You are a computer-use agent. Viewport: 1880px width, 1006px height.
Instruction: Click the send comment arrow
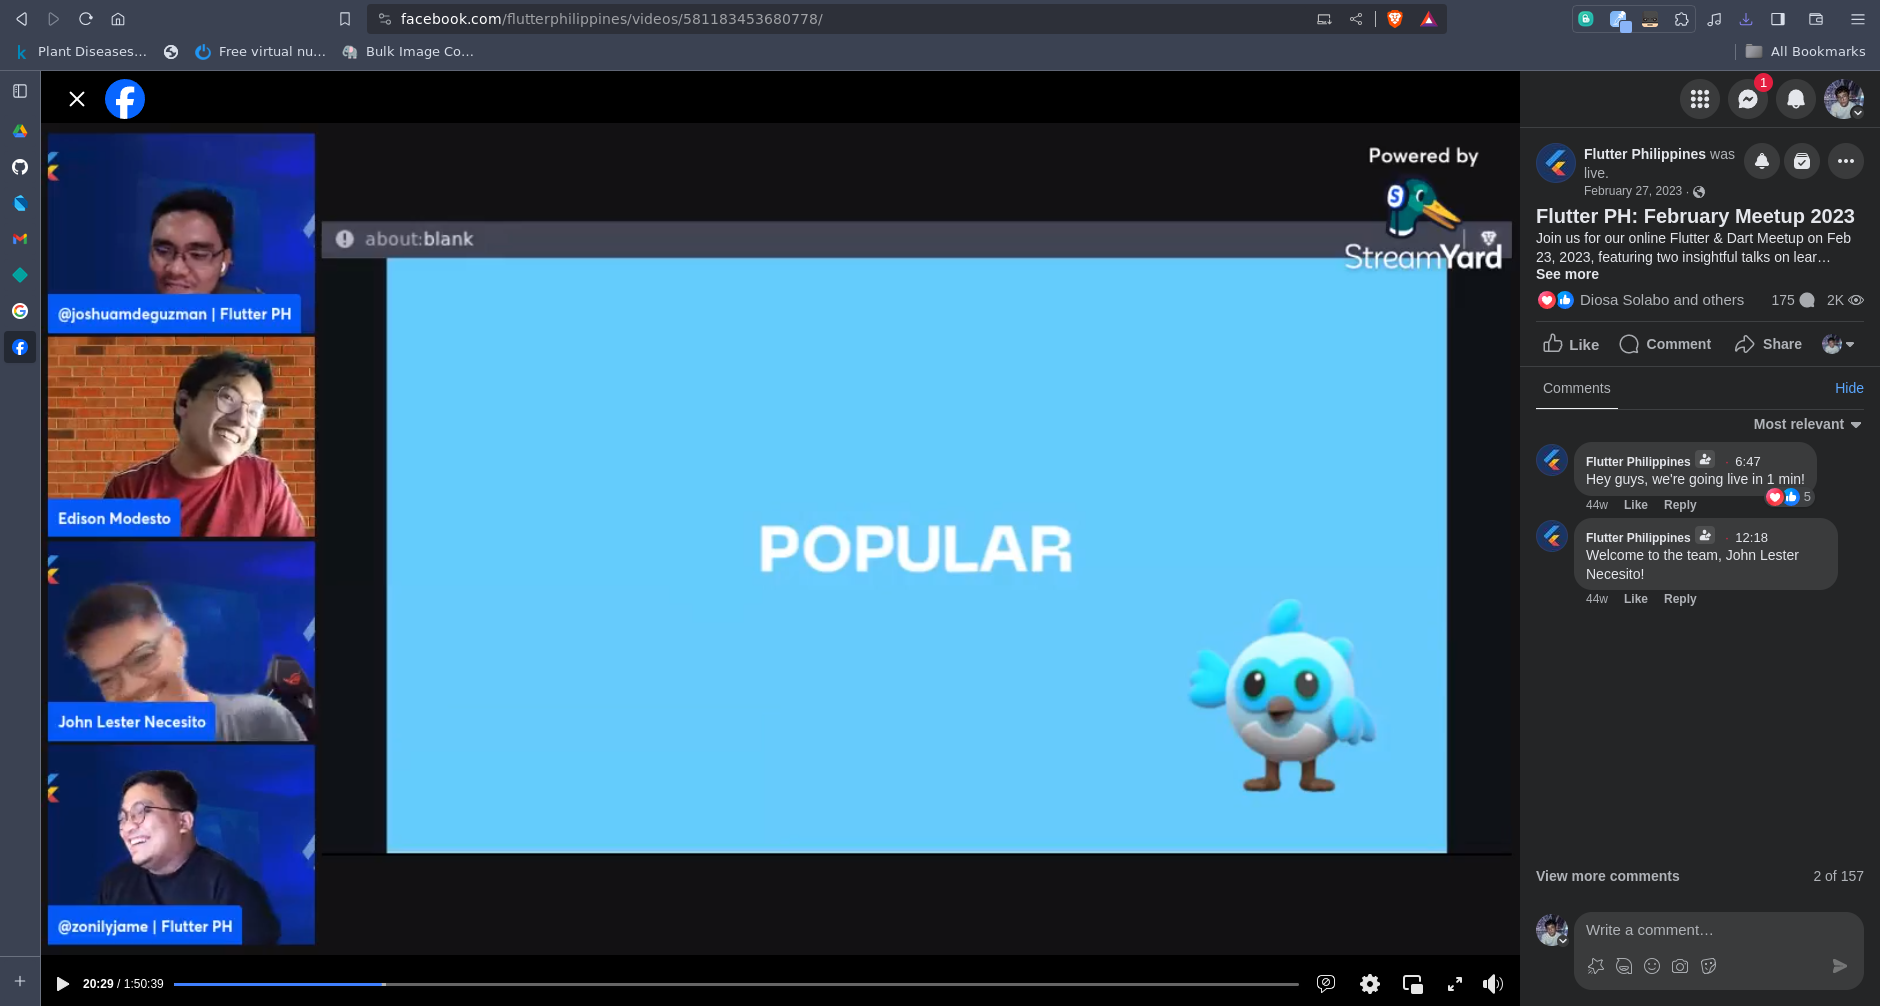[x=1838, y=966]
